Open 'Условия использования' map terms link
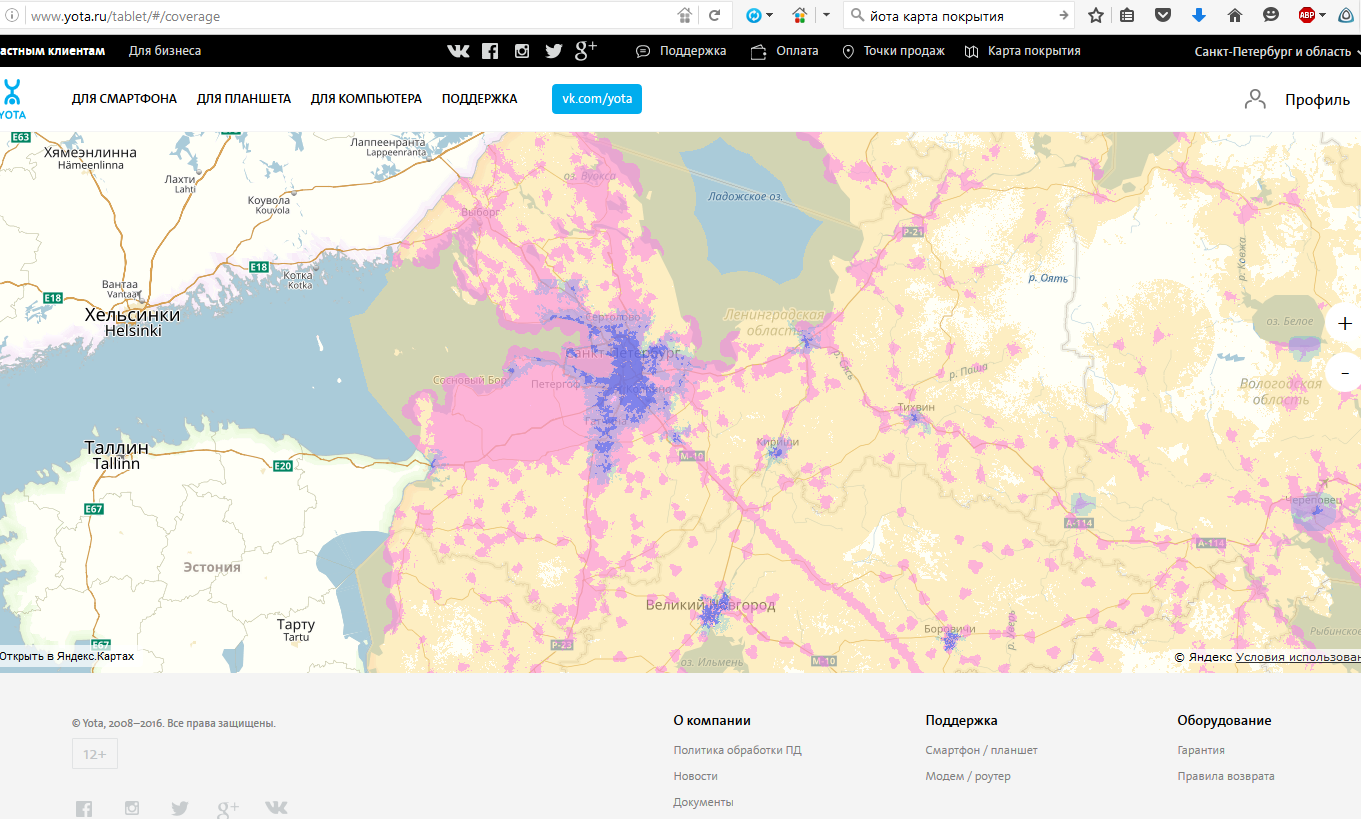 click(1298, 657)
